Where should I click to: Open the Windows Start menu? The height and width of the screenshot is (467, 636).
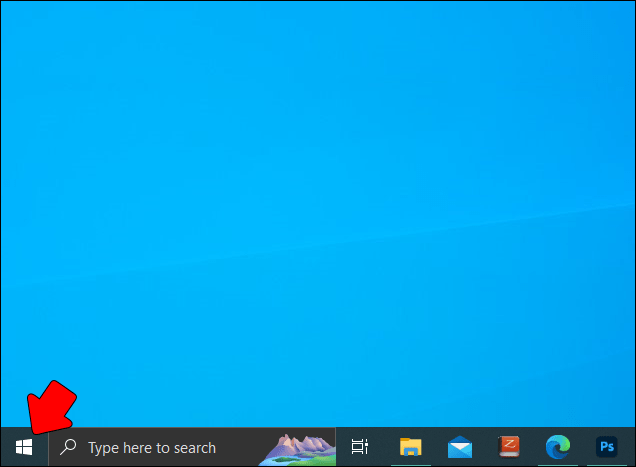pos(24,447)
